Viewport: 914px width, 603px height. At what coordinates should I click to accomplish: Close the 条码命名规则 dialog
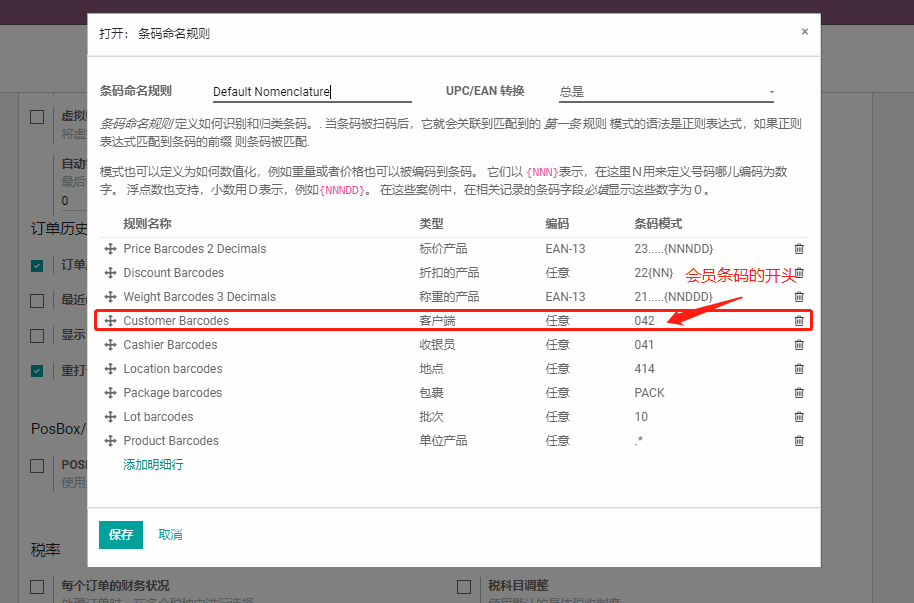pos(804,32)
